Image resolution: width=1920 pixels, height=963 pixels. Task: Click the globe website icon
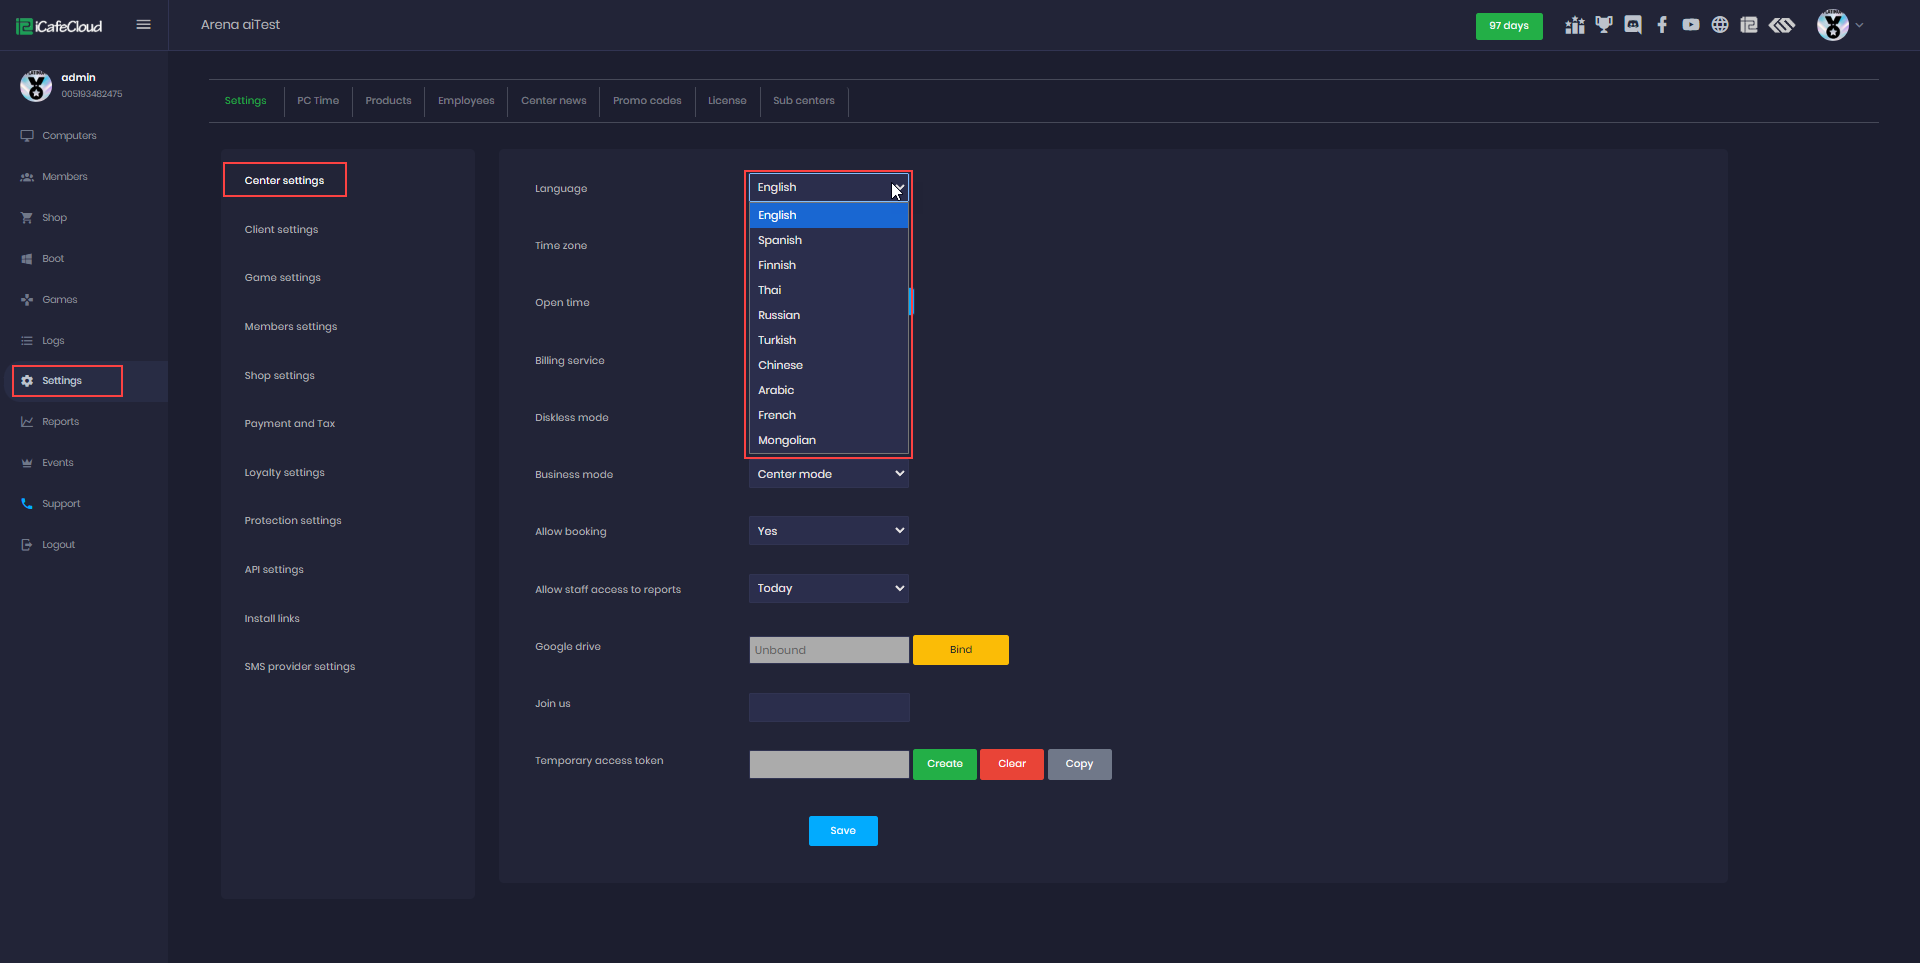[1720, 25]
